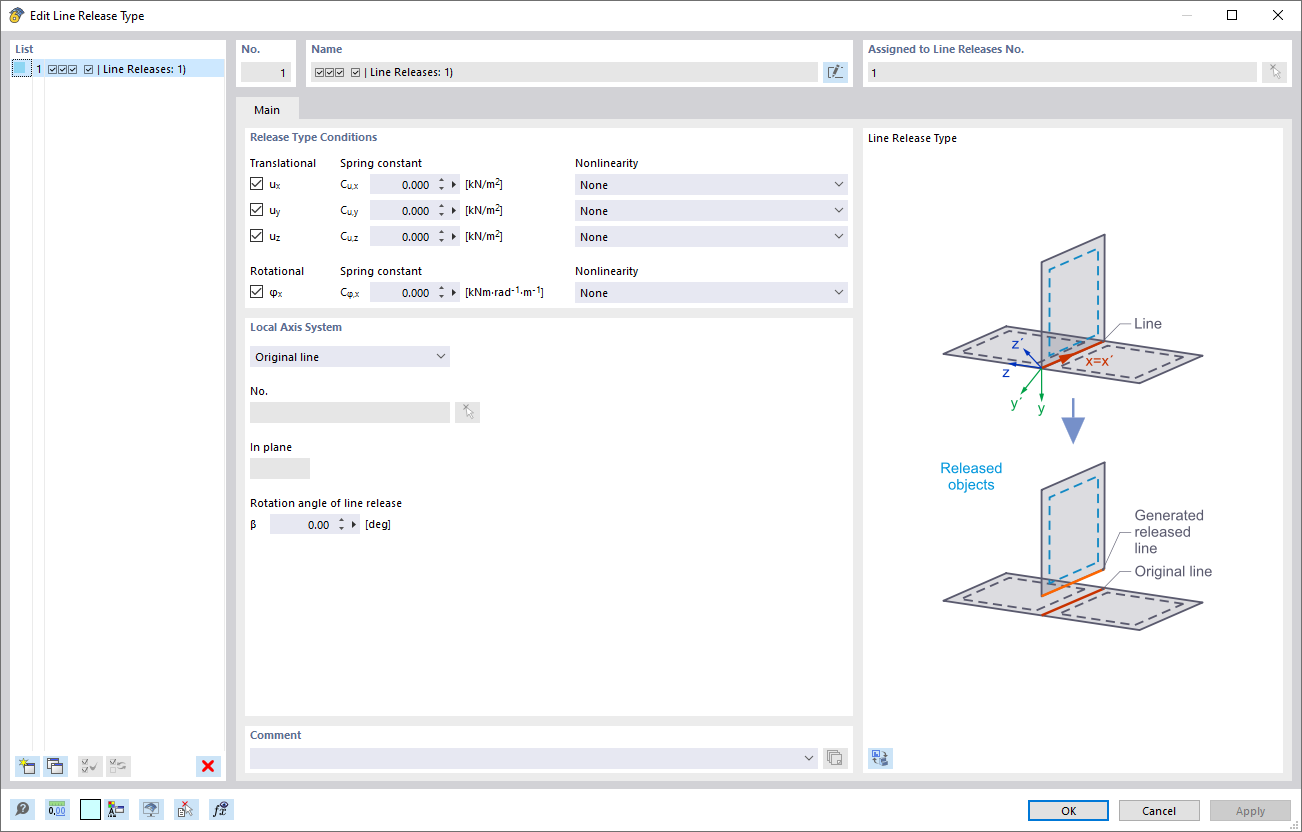Create a new line release type
The height and width of the screenshot is (832, 1302).
pos(26,766)
